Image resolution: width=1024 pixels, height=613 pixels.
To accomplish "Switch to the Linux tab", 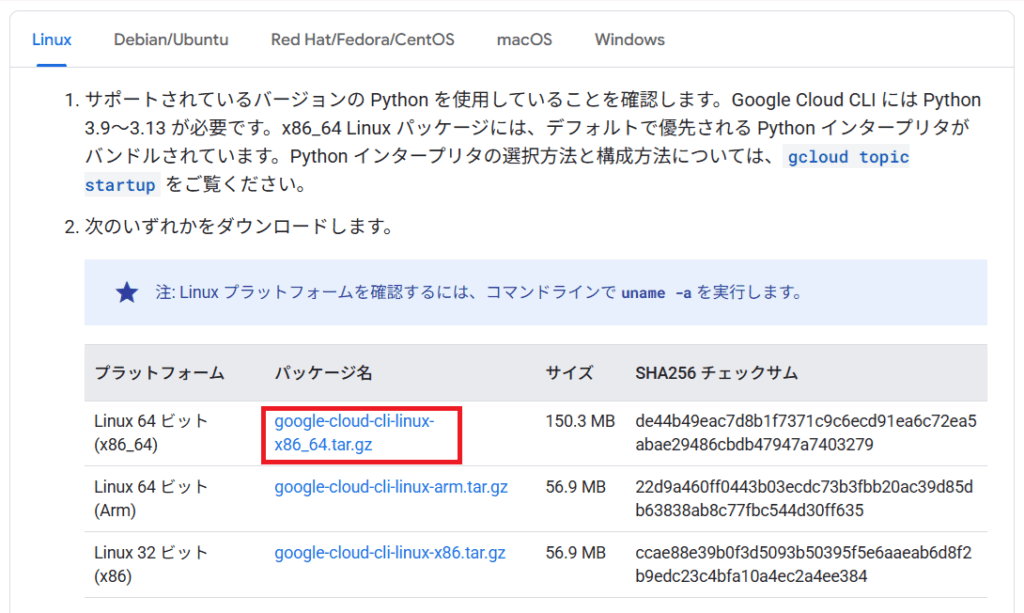I will [52, 40].
